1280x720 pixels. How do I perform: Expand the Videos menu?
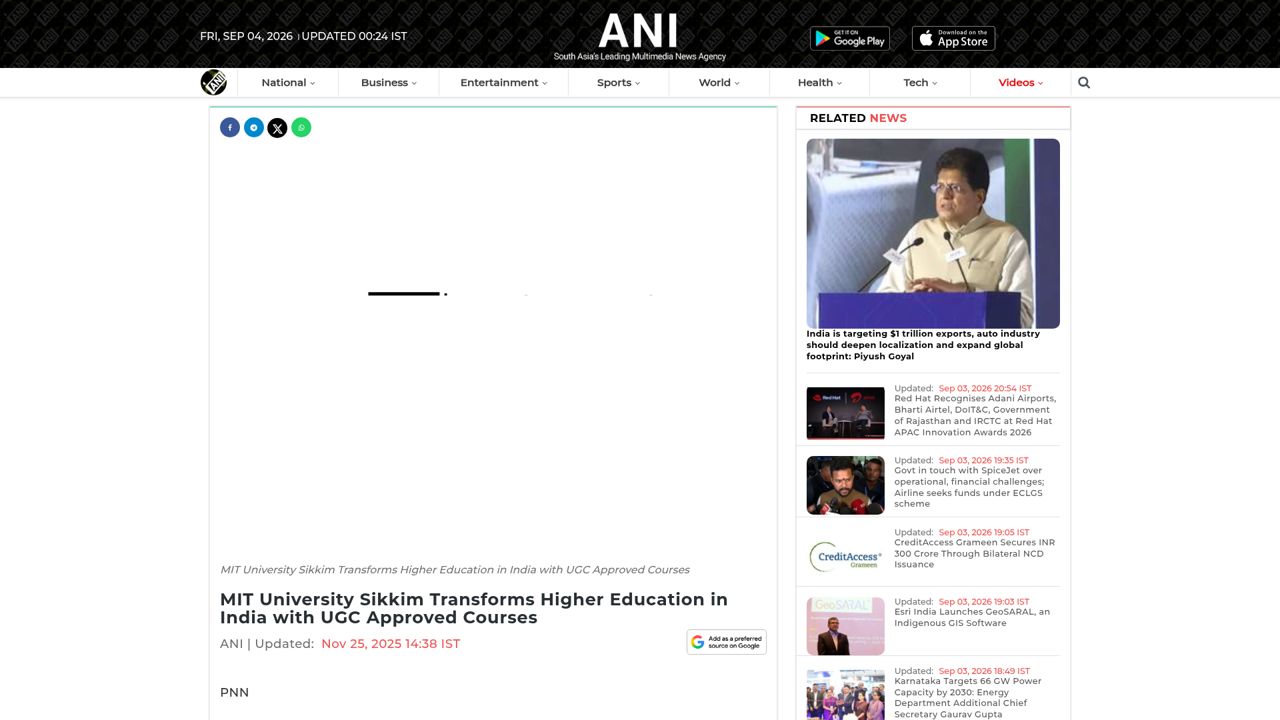(1020, 83)
